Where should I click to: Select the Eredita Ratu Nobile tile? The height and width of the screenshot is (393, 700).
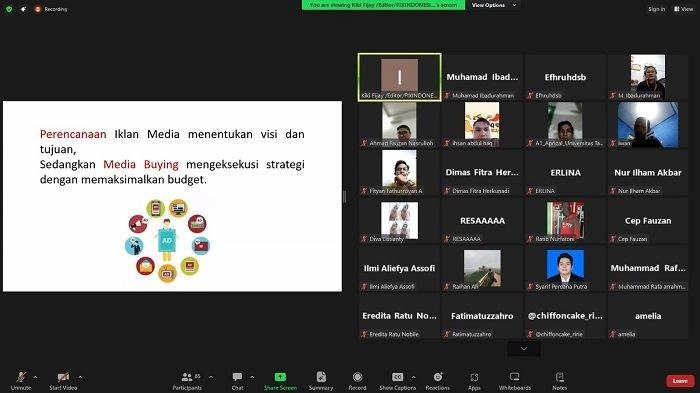(400, 316)
